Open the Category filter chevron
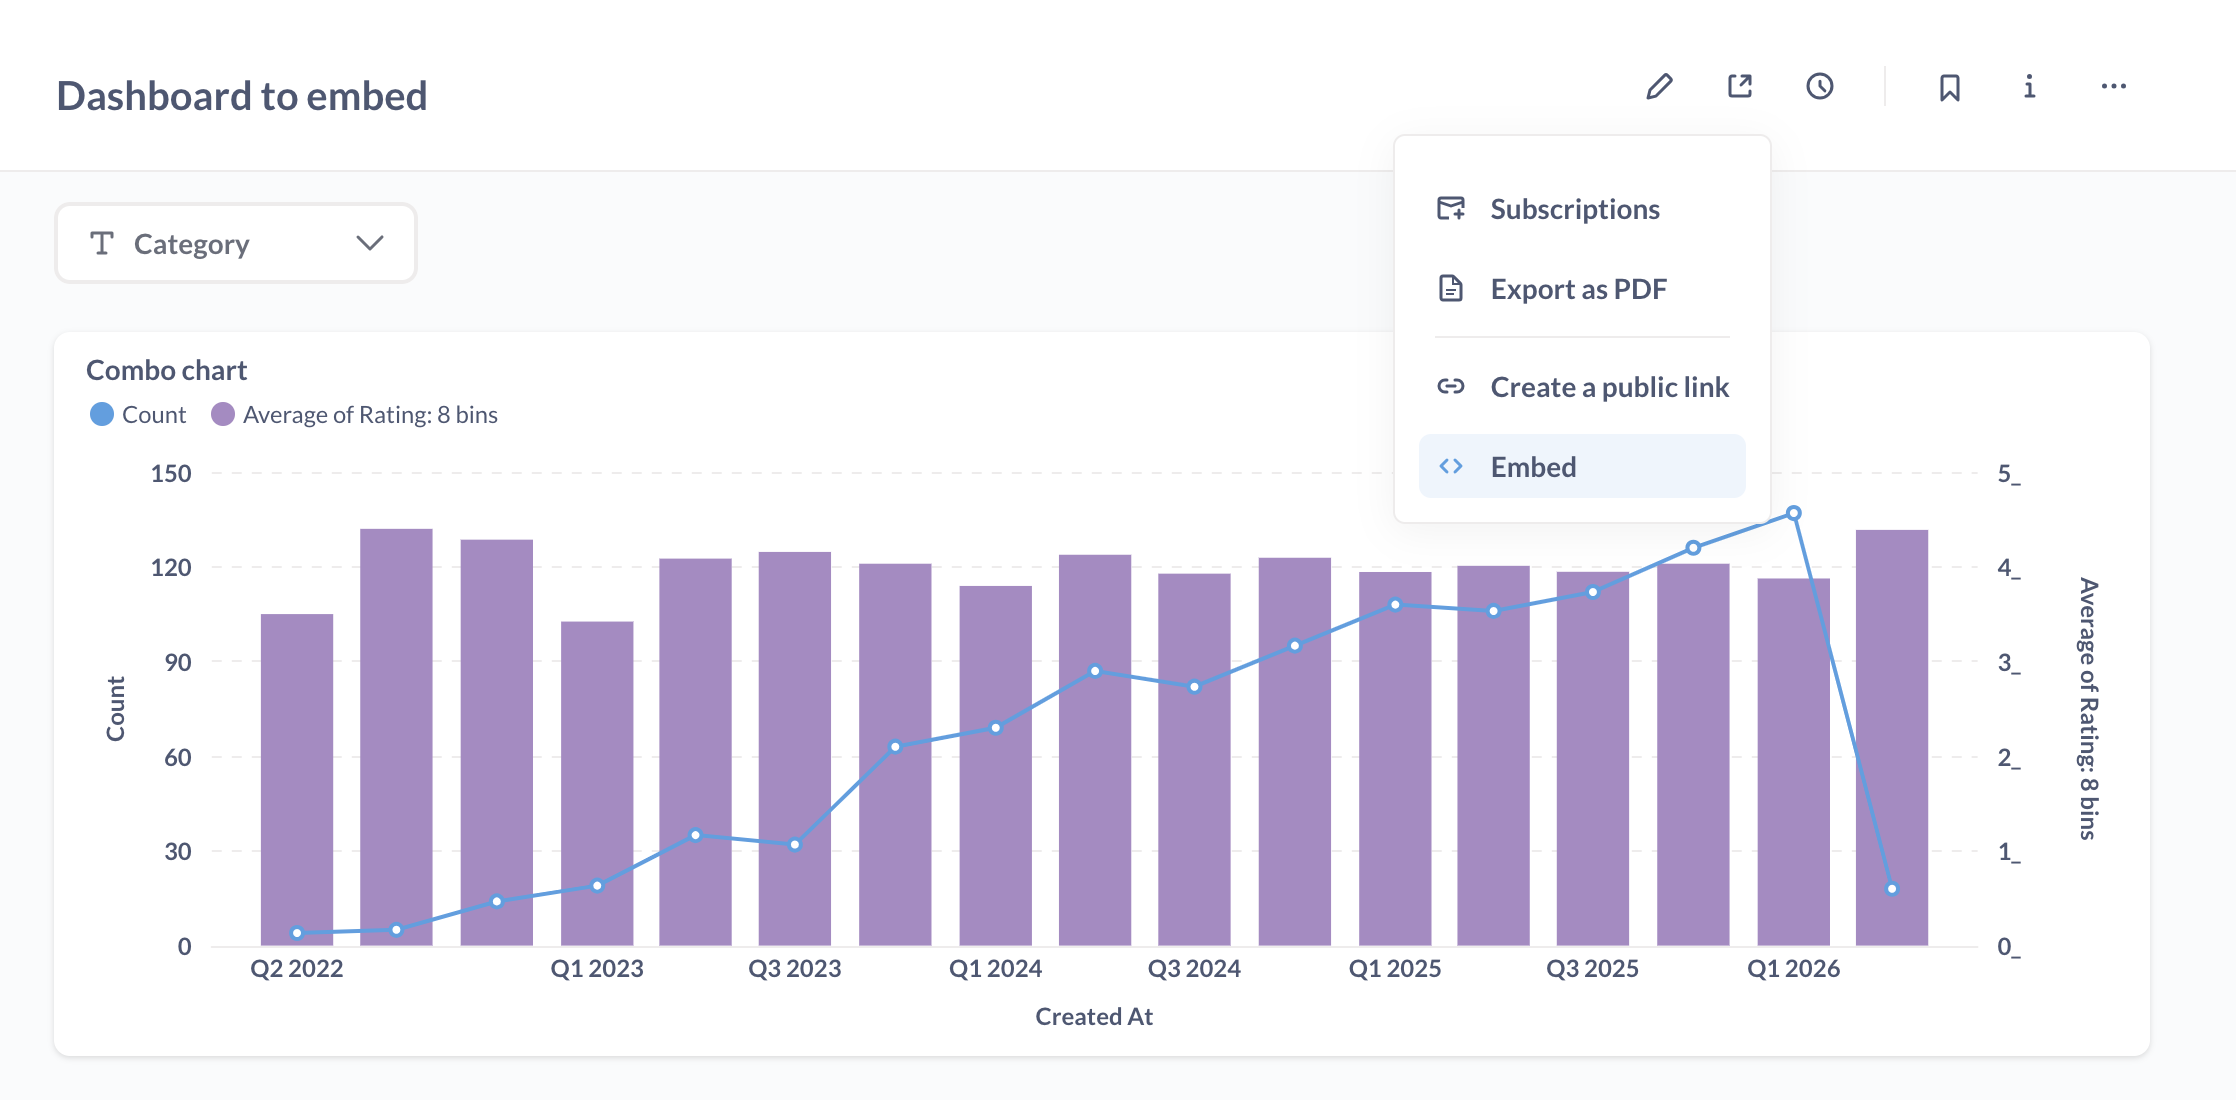 369,242
